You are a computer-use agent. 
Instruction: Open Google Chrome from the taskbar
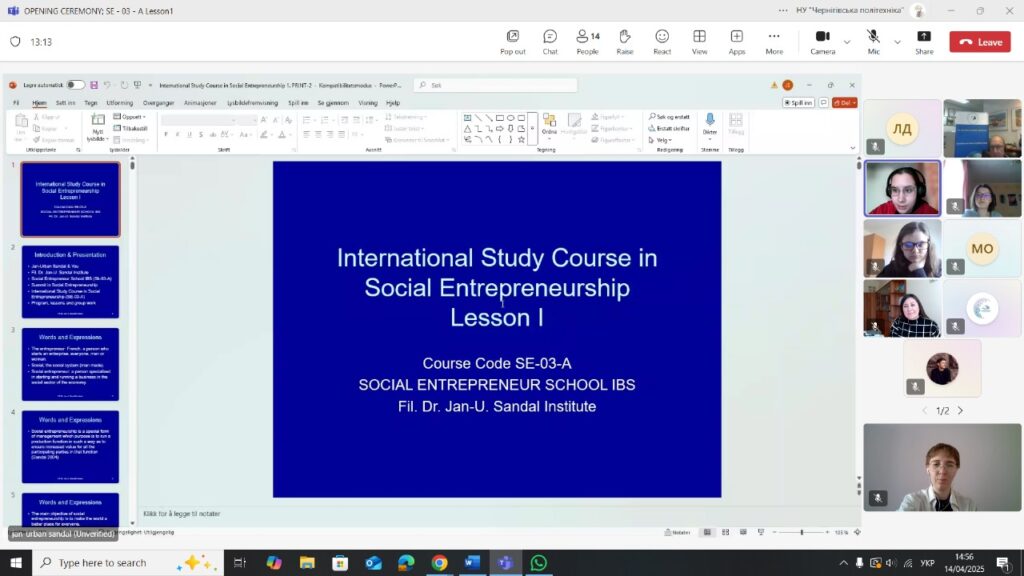(x=440, y=562)
